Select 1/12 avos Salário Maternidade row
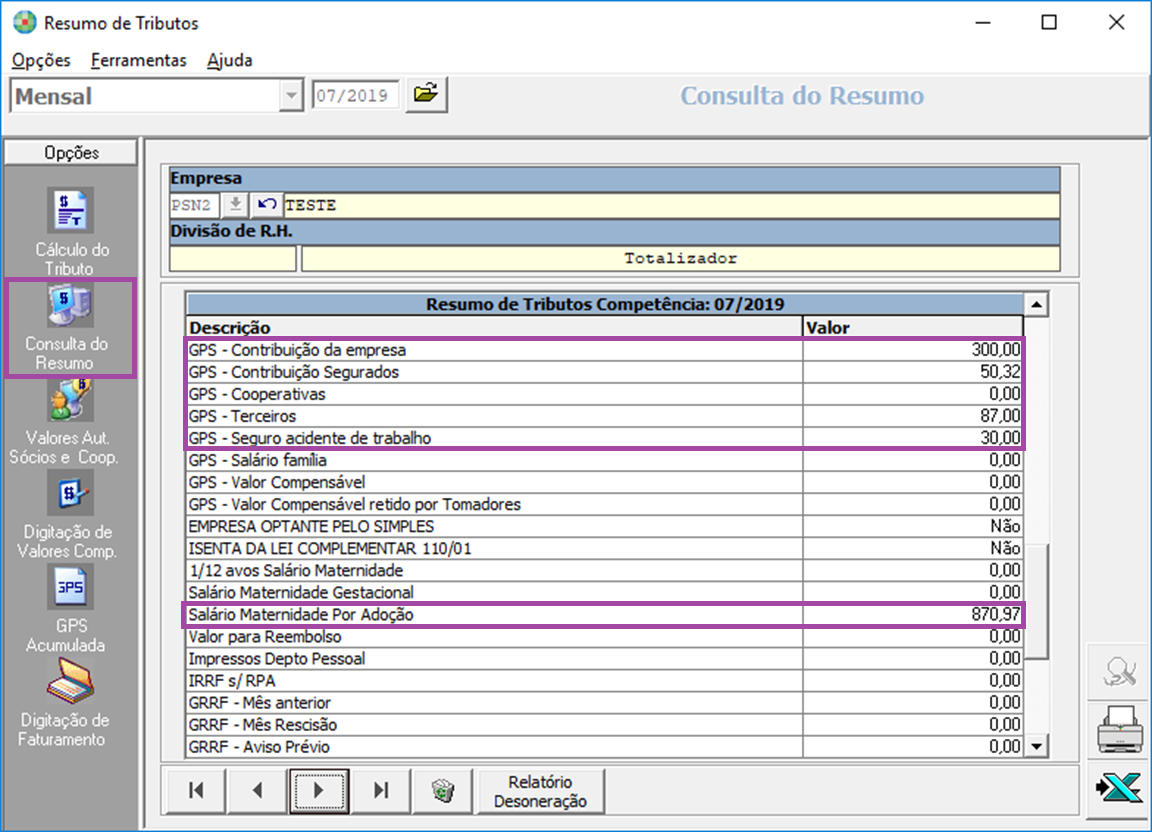The image size is (1152, 832). [x=605, y=570]
